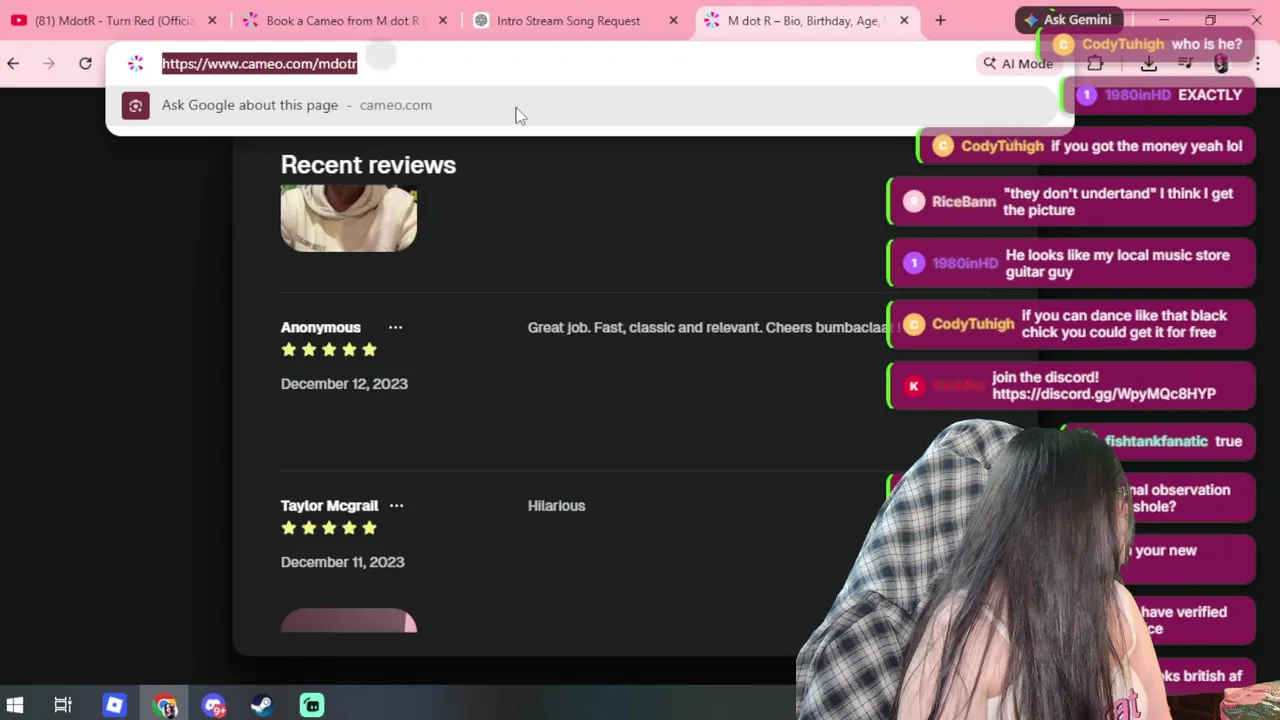Image resolution: width=1280 pixels, height=720 pixels.
Task: Close the Intro Stream Song Request tab
Action: coord(673,20)
